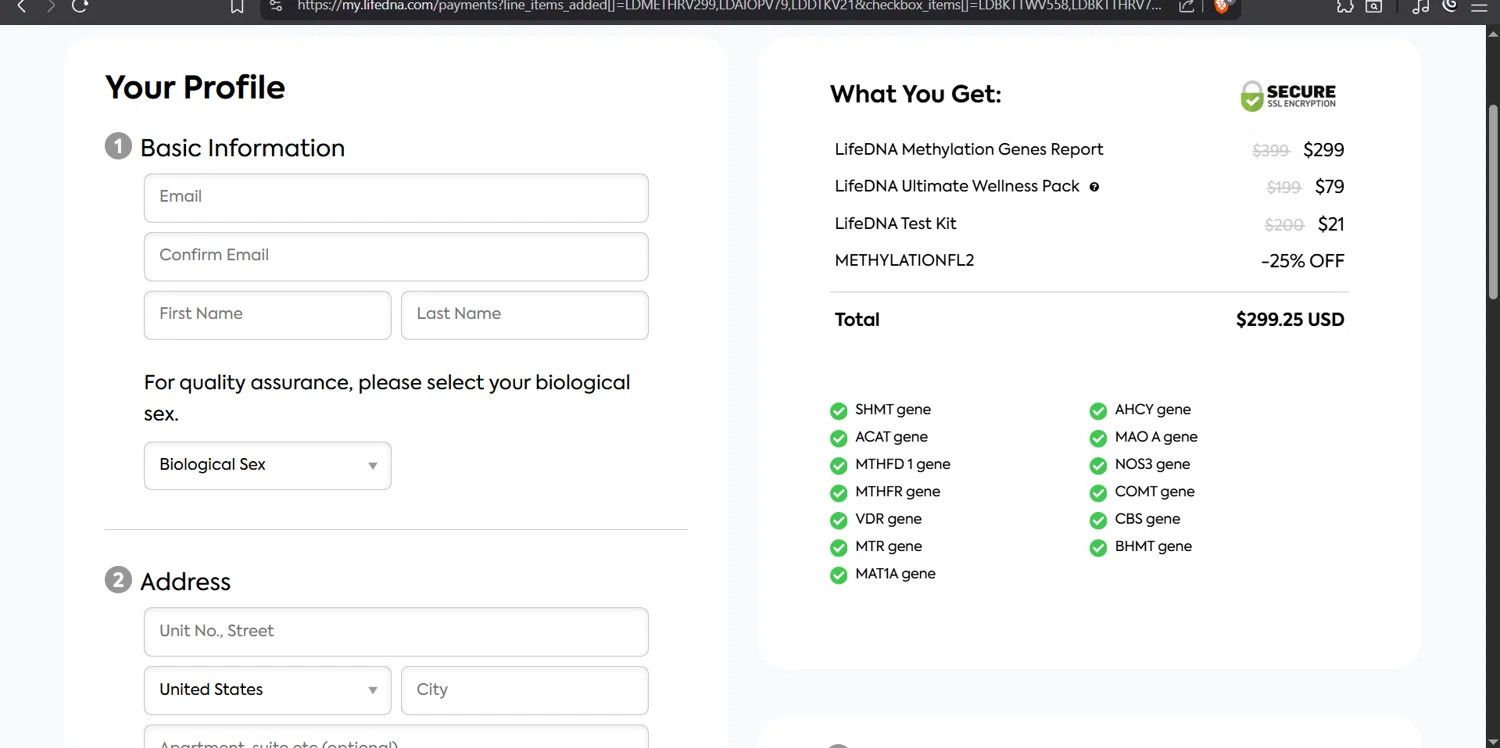This screenshot has height=748, width=1500.
Task: Click the site settings icon left of URL
Action: (x=276, y=6)
